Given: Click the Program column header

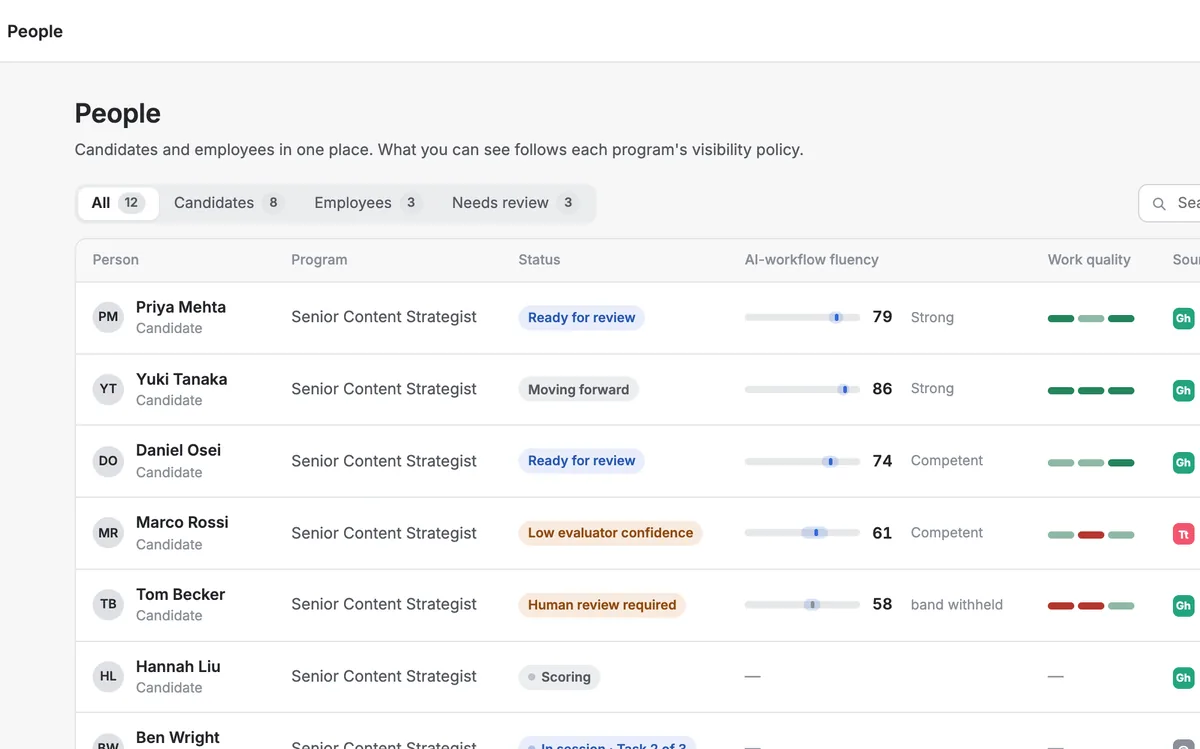Looking at the screenshot, I should click(319, 260).
